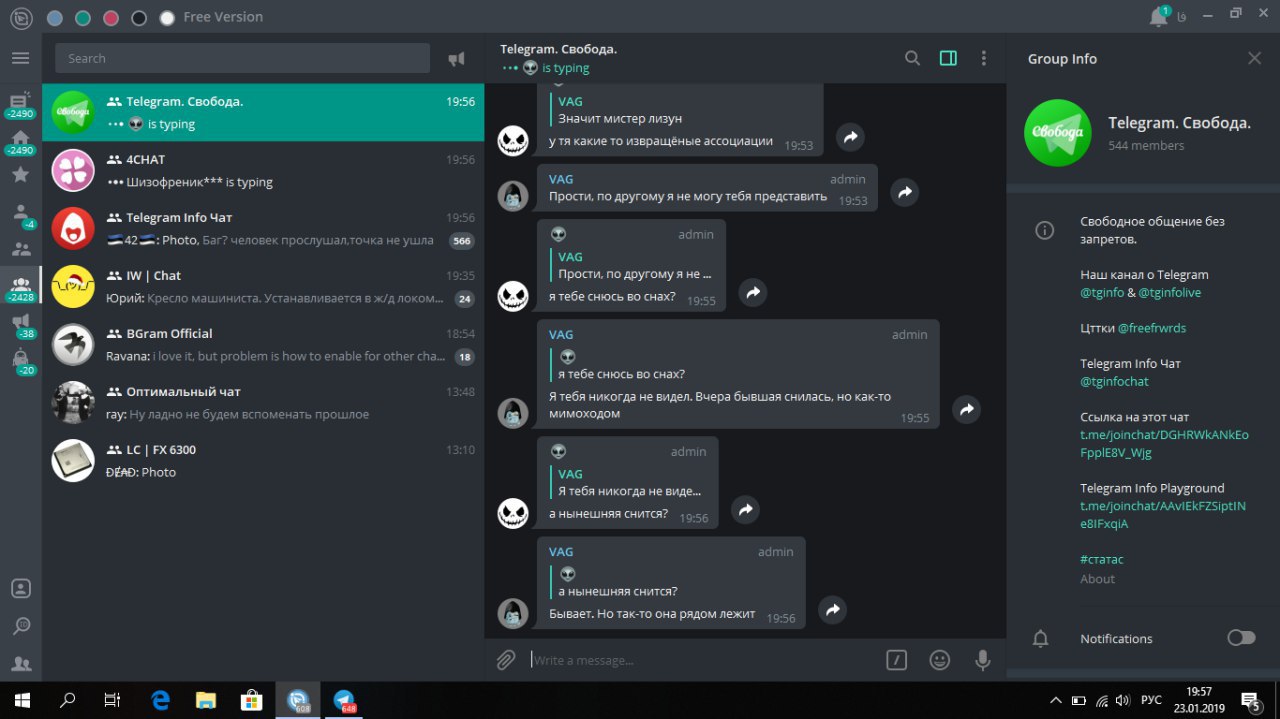Open the hamburger main menu
The width and height of the screenshot is (1280, 719).
pyautogui.click(x=20, y=58)
